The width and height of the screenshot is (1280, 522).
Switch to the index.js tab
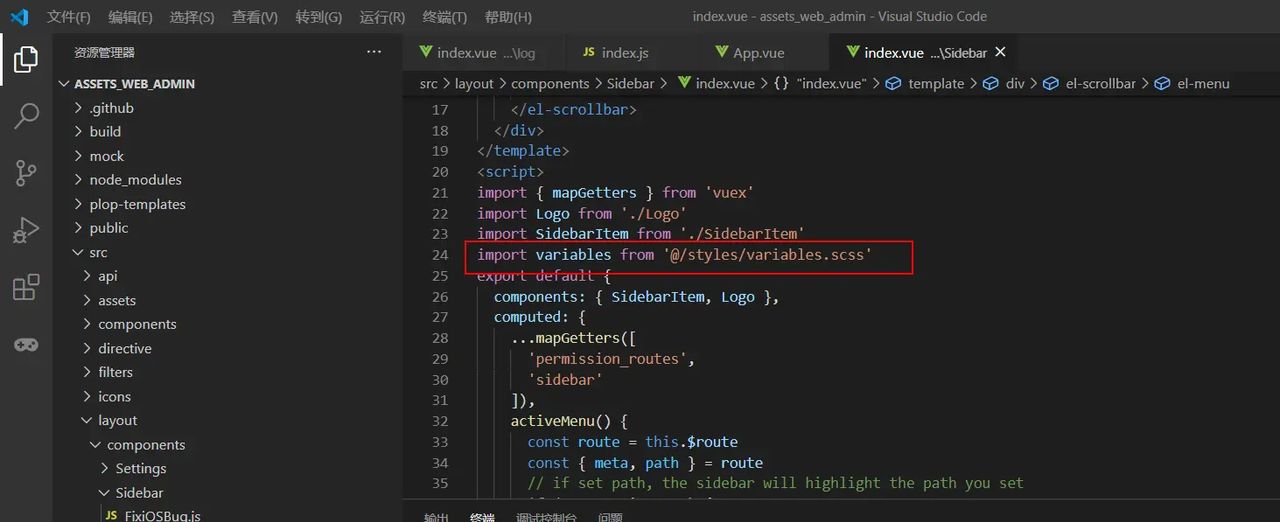[625, 53]
